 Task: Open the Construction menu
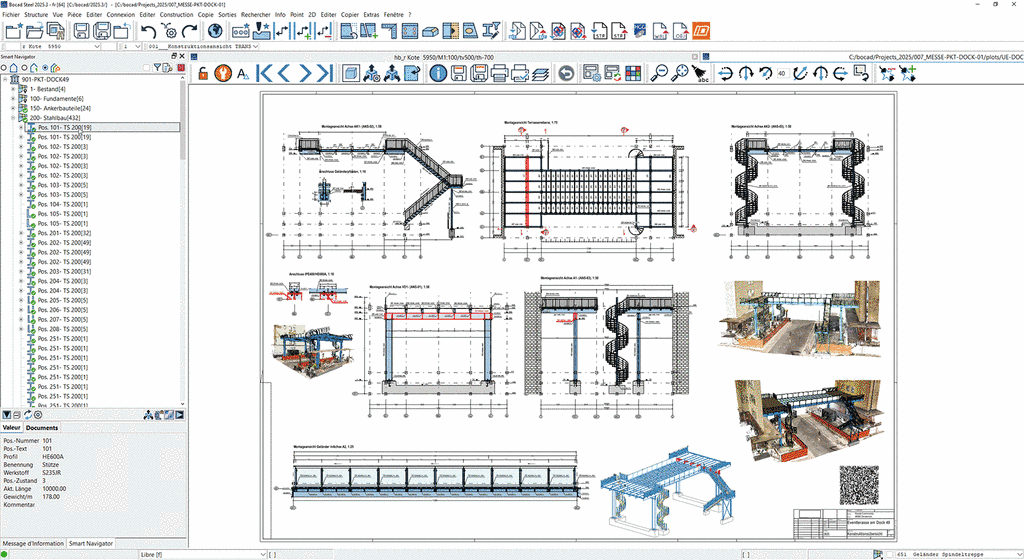[176, 14]
